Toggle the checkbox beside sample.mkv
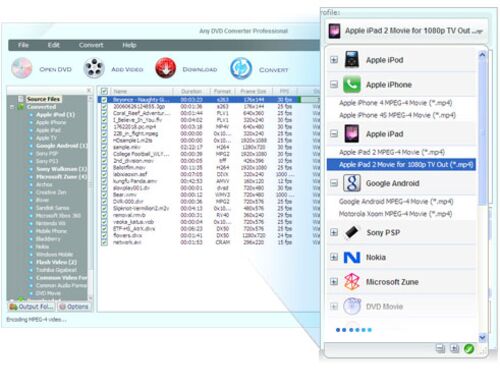Viewport: 500px width, 386px height. point(104,147)
